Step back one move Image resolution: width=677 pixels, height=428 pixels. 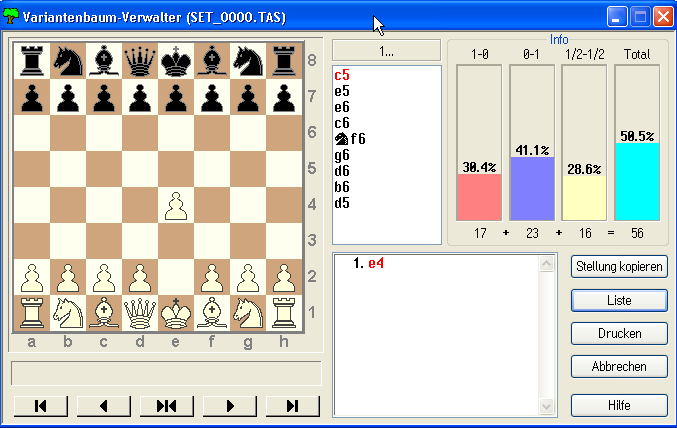[102, 405]
